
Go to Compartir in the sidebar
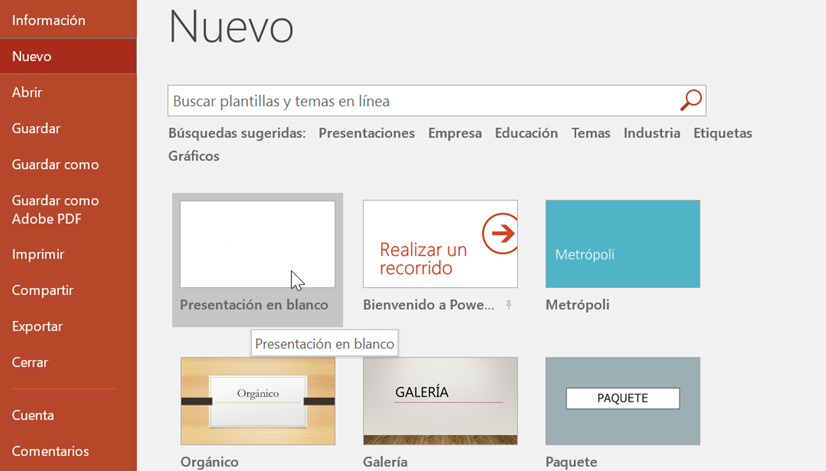43,290
